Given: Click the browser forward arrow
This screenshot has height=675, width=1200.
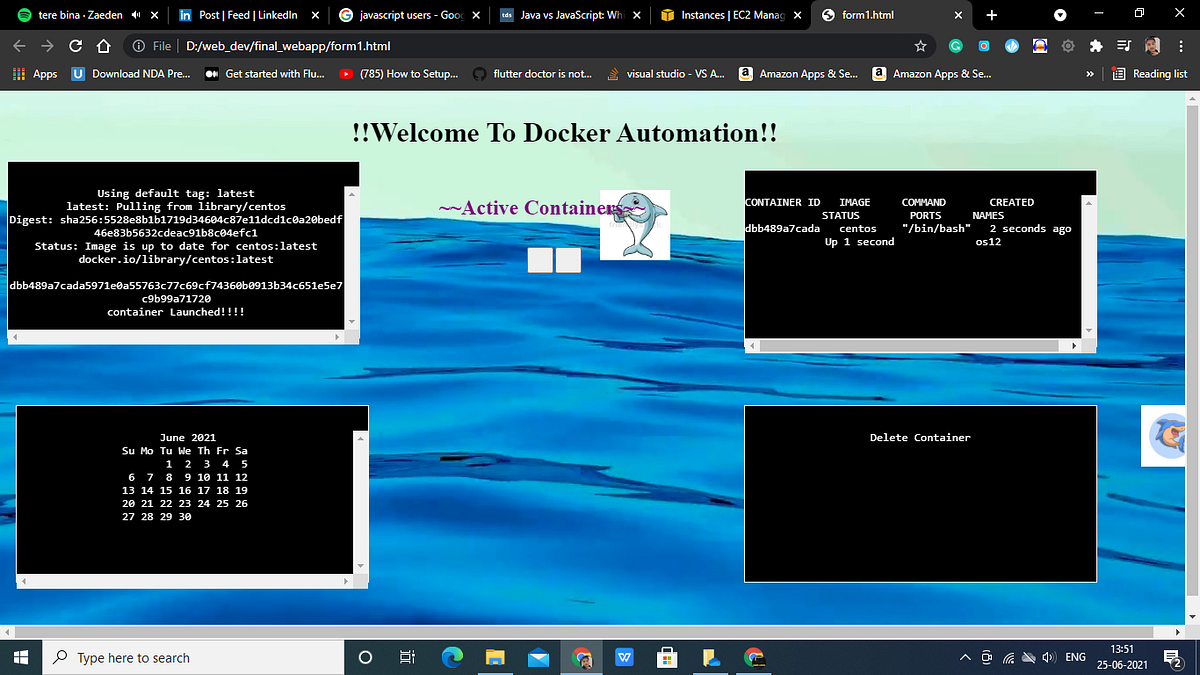Looking at the screenshot, I should [x=46, y=46].
